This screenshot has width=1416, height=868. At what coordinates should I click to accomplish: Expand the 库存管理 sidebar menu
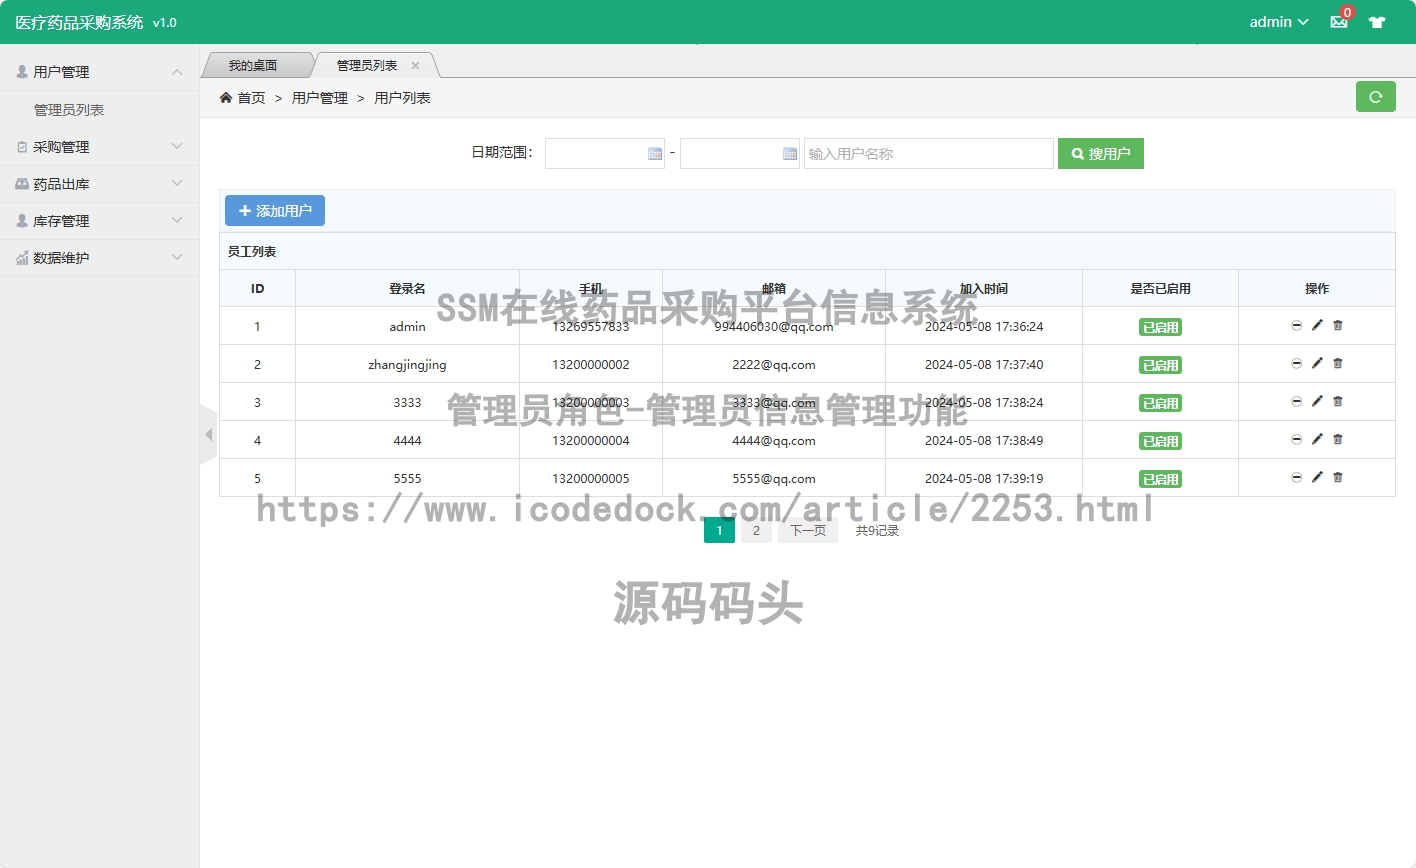(100, 221)
